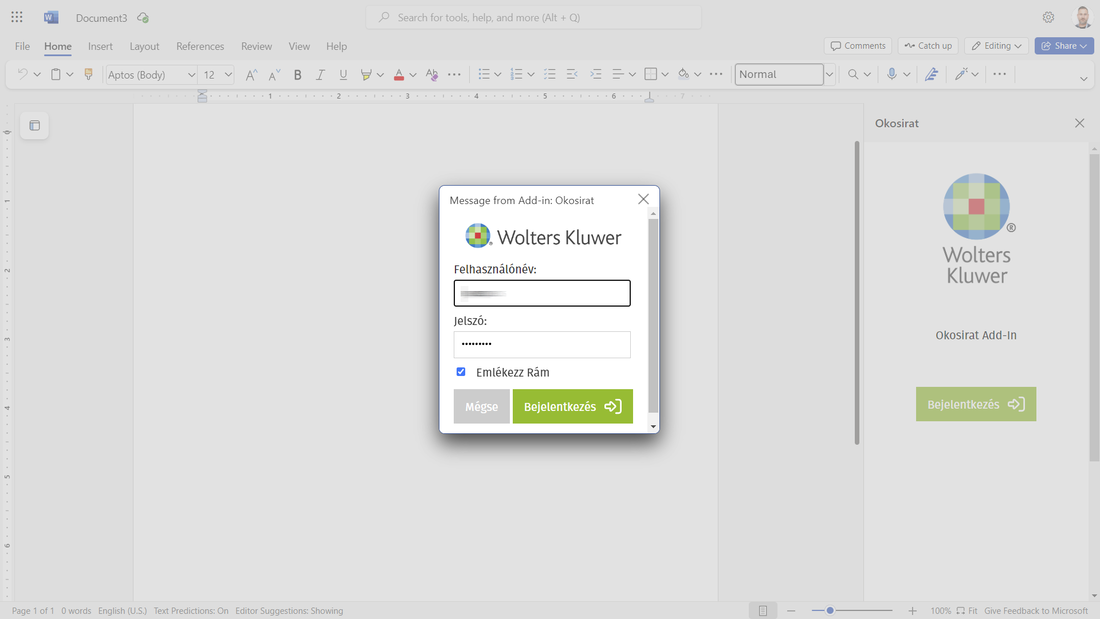
Task: Expand the font size dropdown
Action: click(228, 75)
